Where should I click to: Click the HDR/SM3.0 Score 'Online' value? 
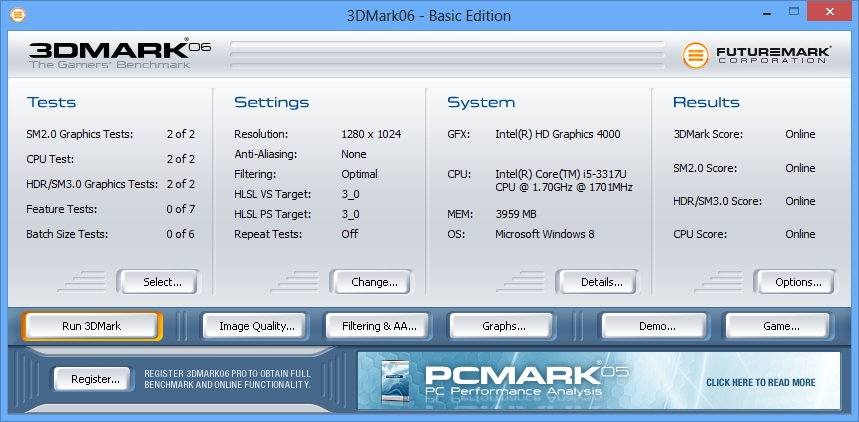(x=800, y=201)
